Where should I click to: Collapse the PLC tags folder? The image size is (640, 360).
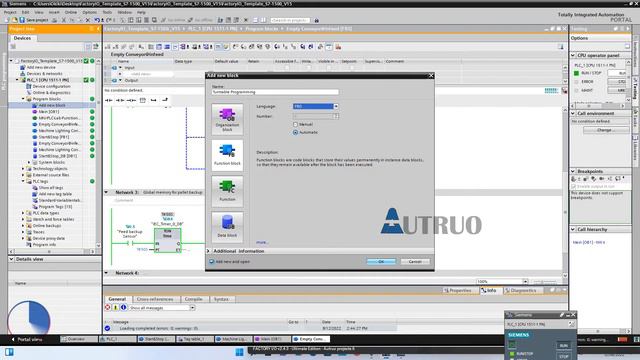23,181
